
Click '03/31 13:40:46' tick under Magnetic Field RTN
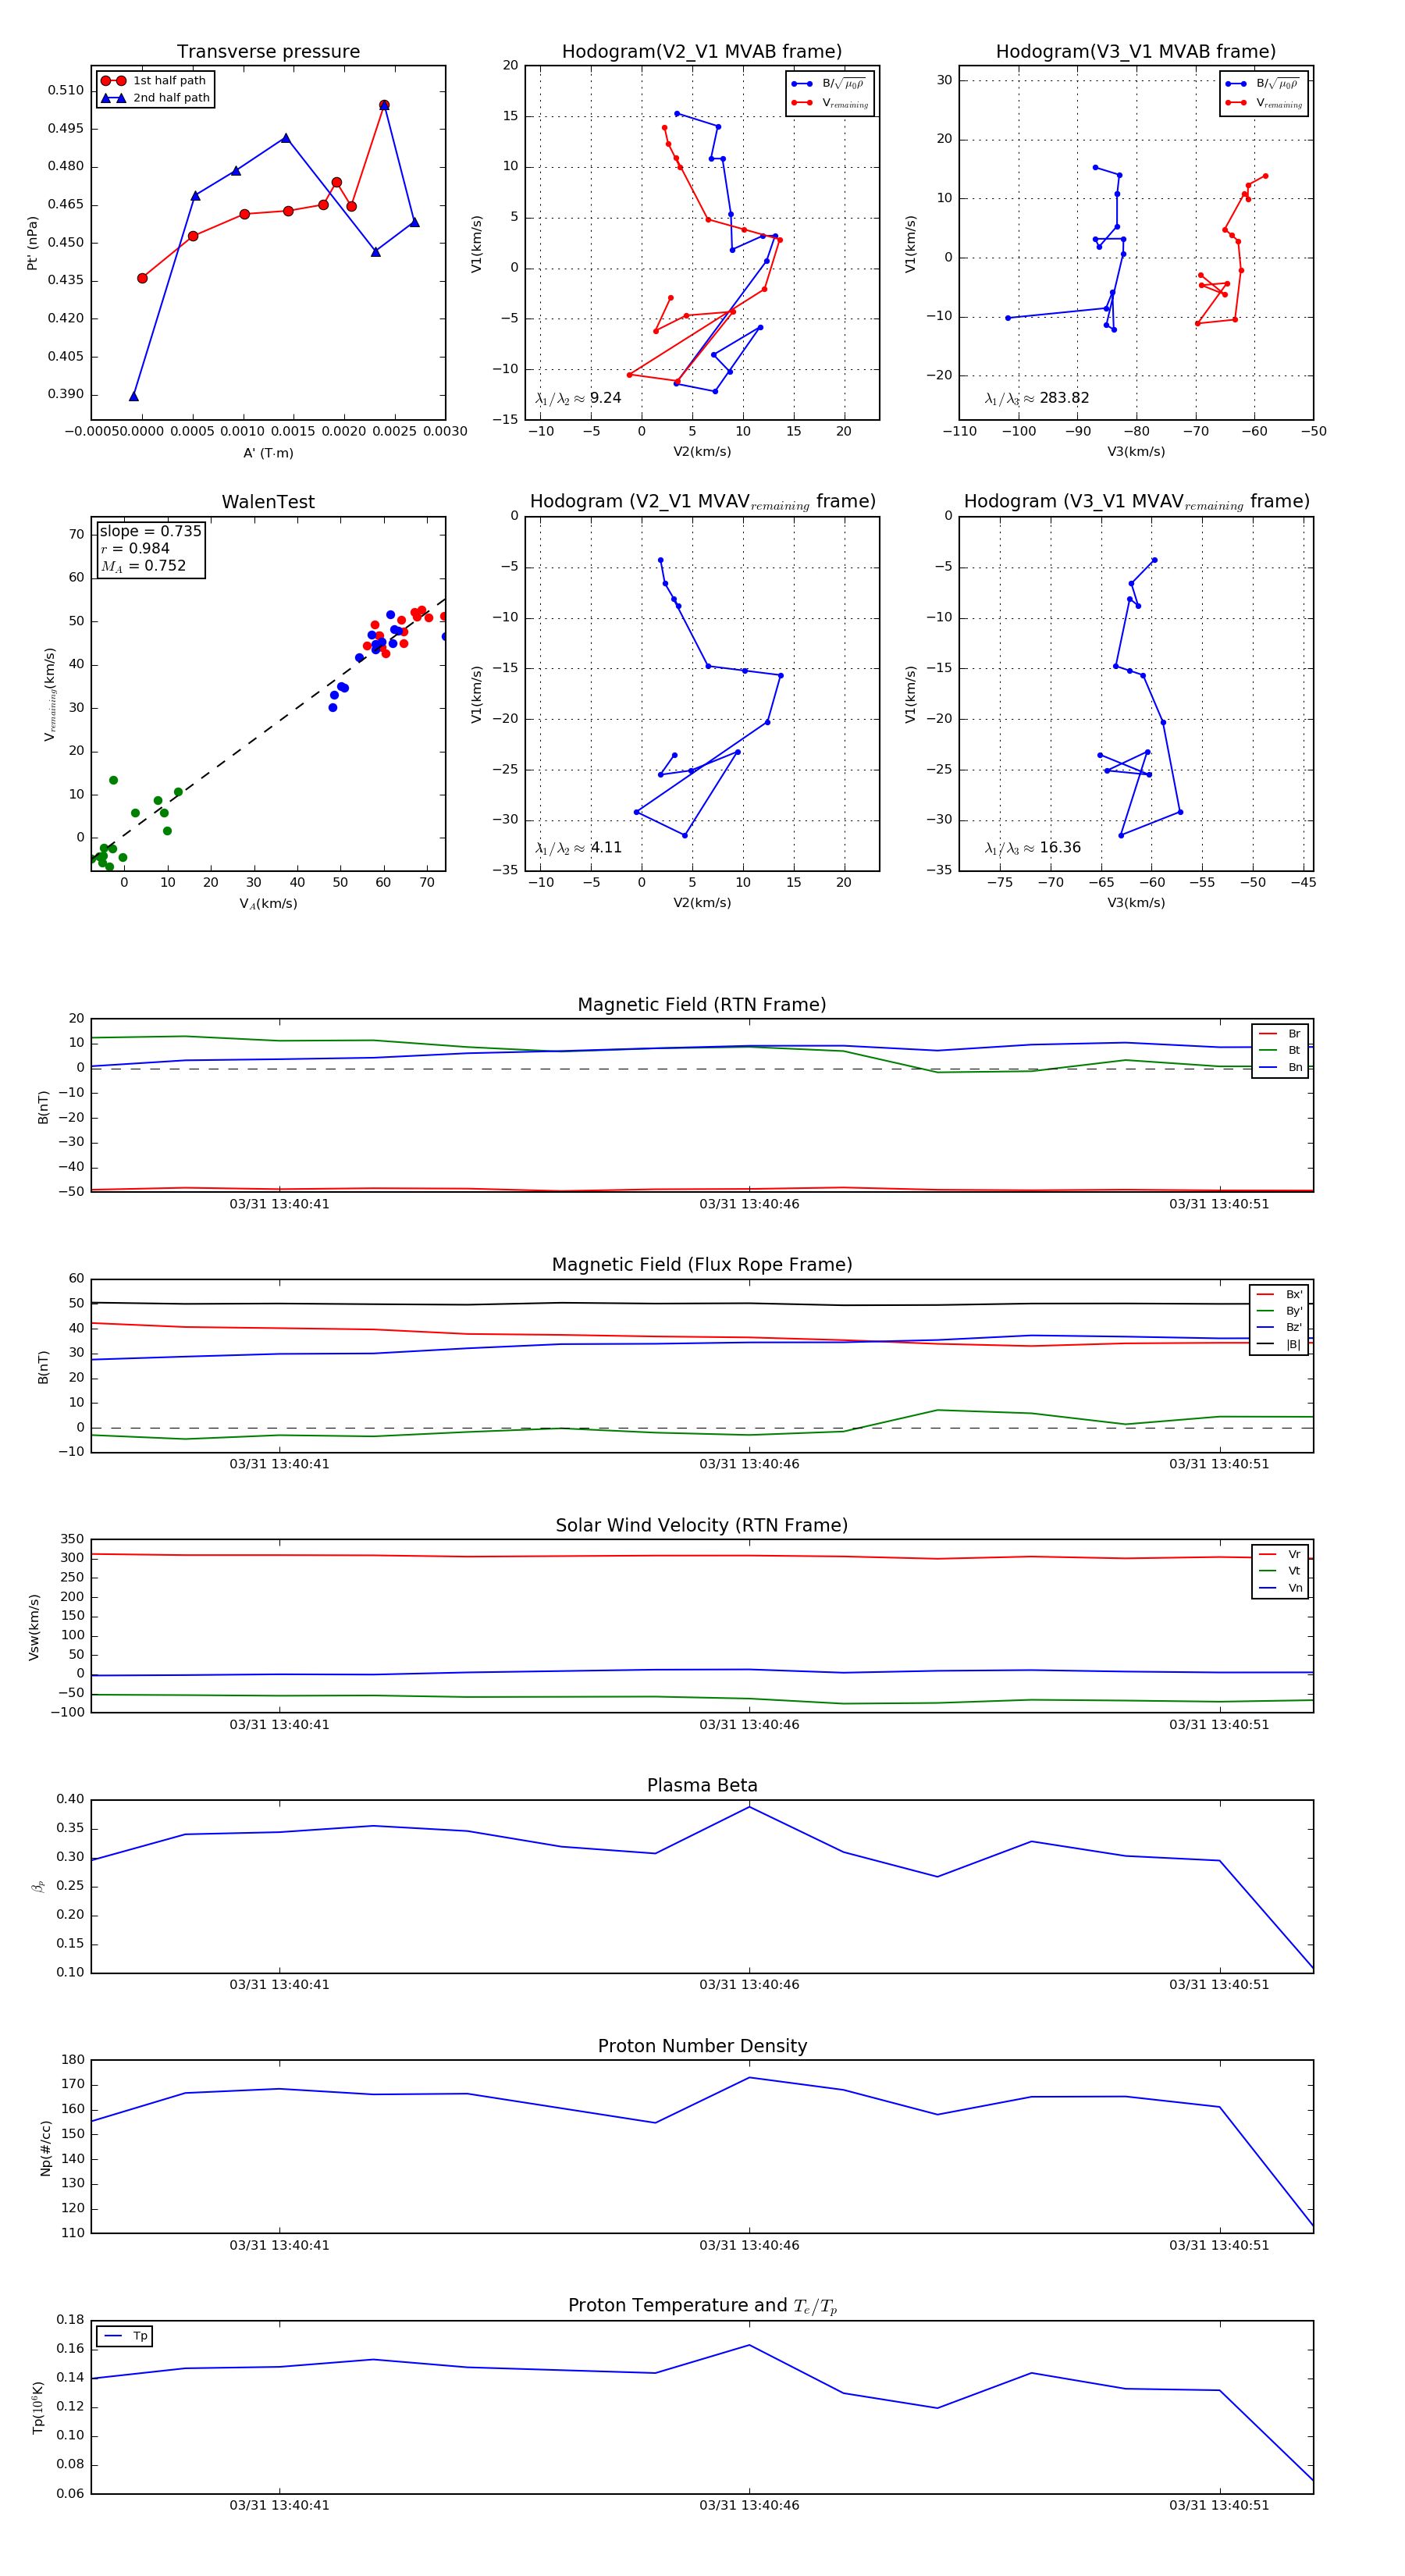tap(749, 1204)
